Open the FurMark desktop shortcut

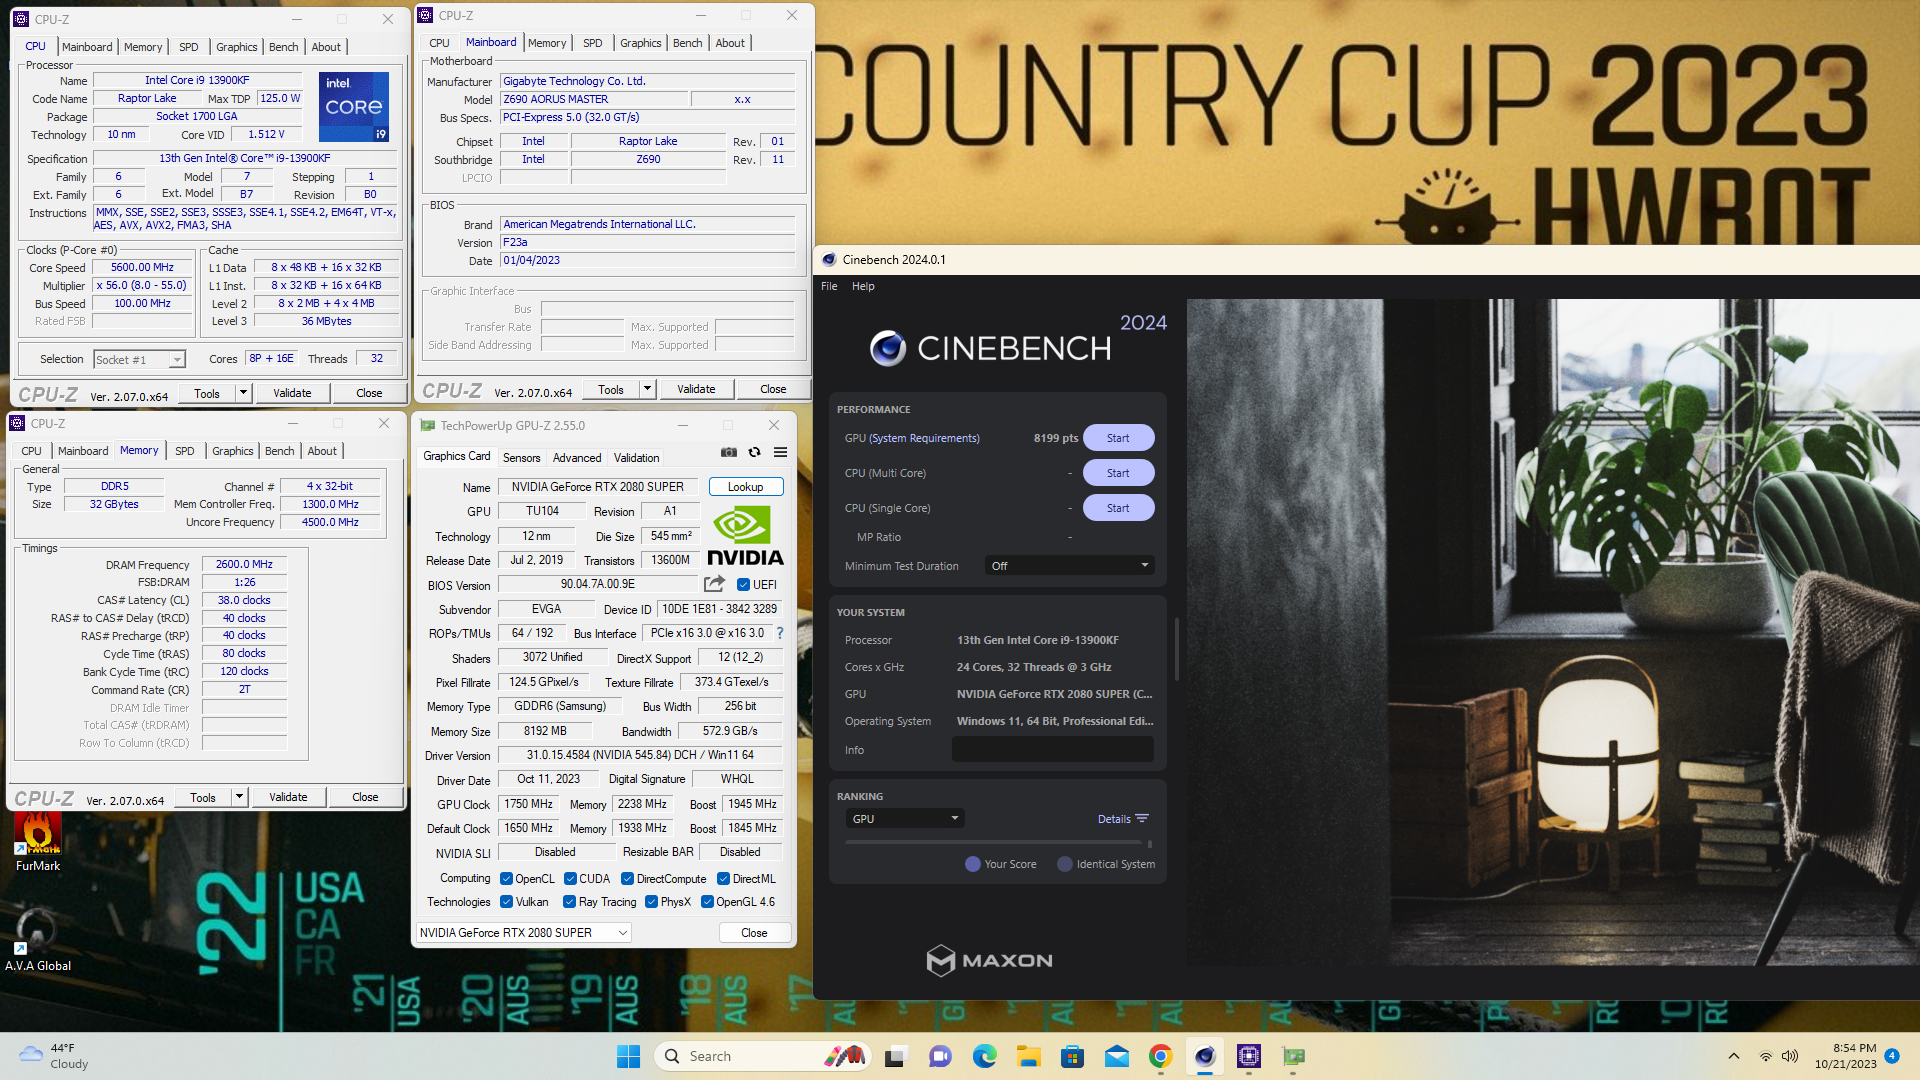pyautogui.click(x=38, y=842)
